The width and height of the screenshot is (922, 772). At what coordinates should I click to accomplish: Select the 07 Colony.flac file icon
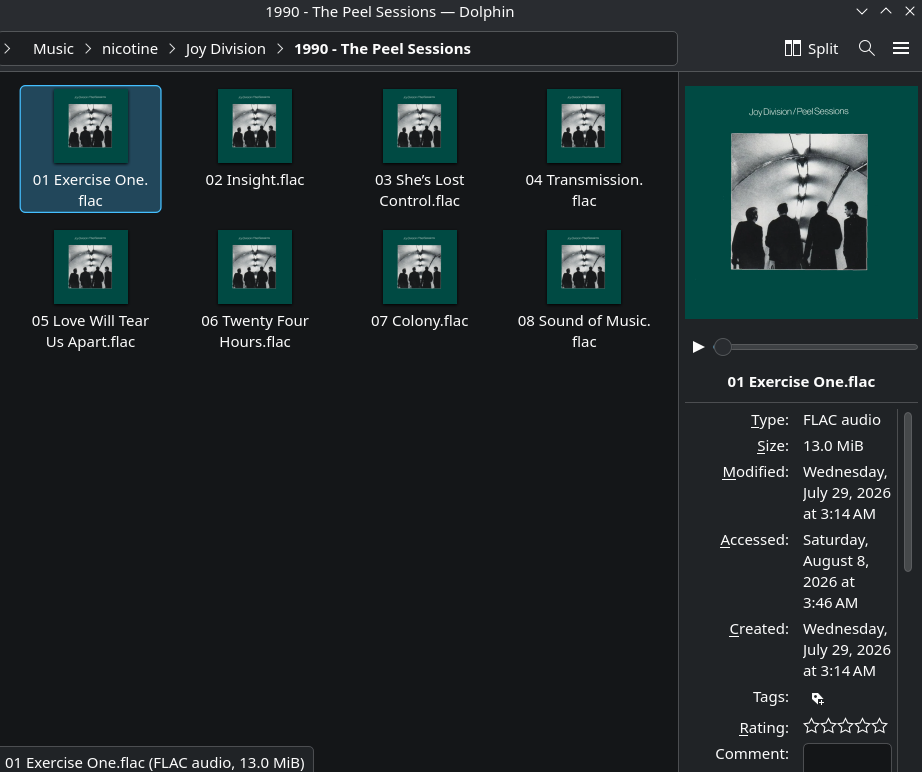tap(420, 267)
